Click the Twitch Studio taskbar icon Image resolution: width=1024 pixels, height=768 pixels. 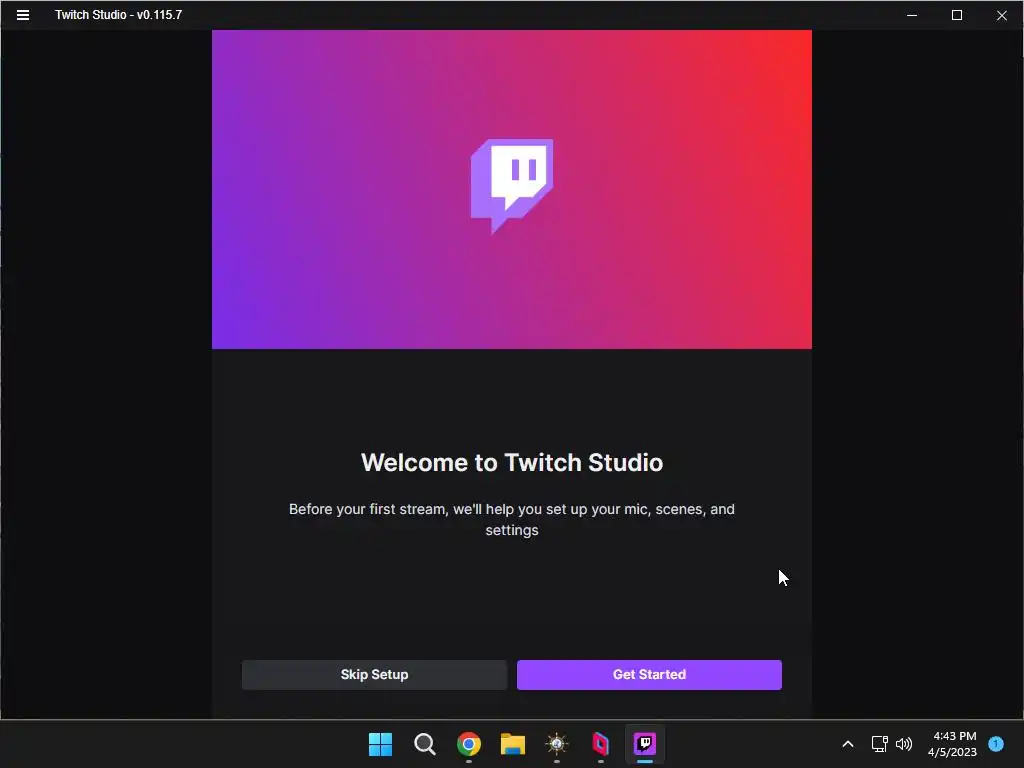(645, 744)
